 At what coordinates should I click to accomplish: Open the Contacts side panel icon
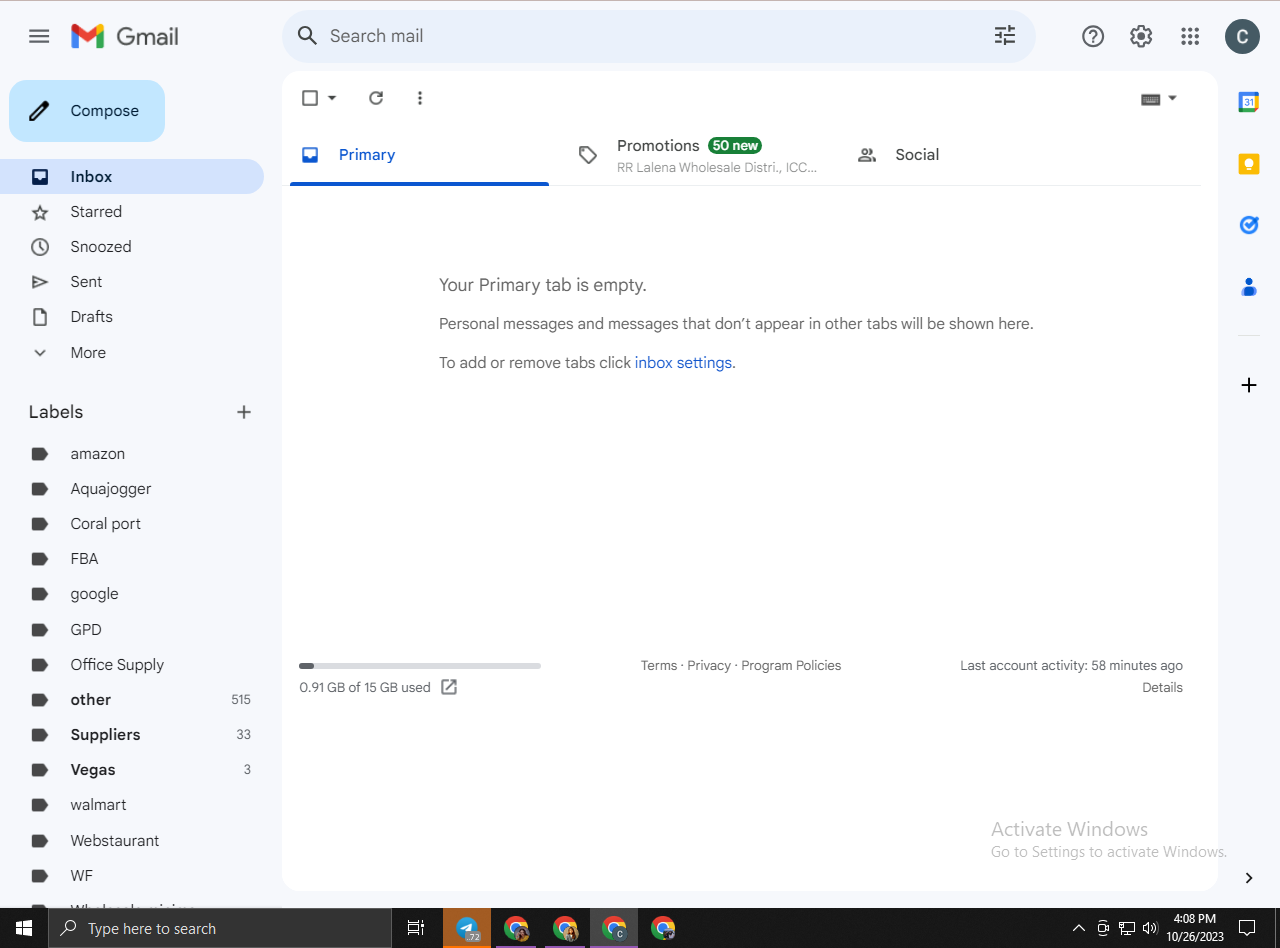tap(1248, 288)
